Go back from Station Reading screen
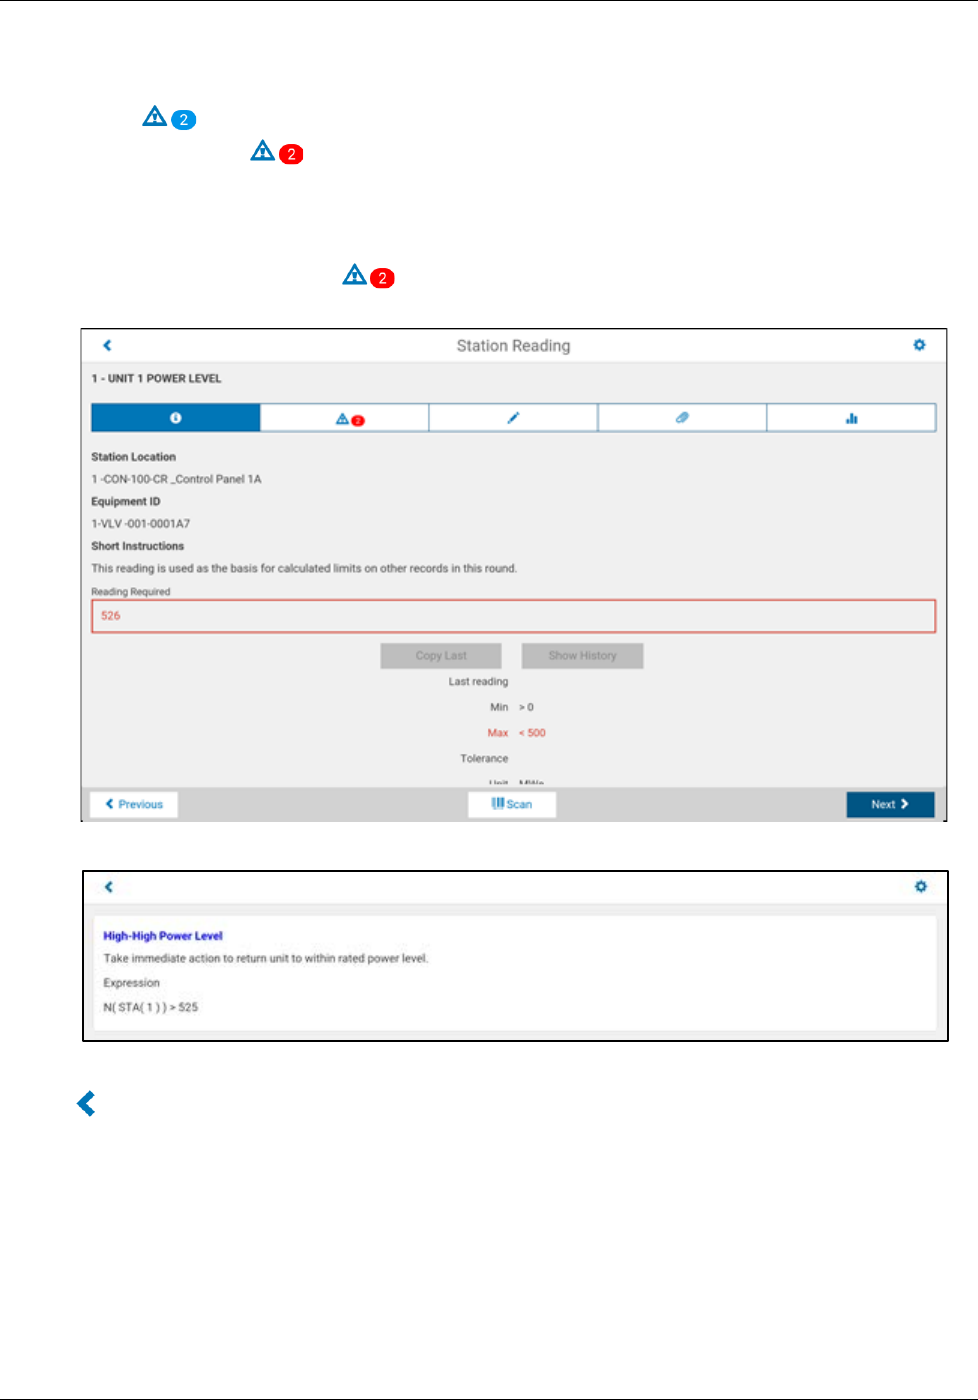The height and width of the screenshot is (1400, 978). click(x=107, y=345)
